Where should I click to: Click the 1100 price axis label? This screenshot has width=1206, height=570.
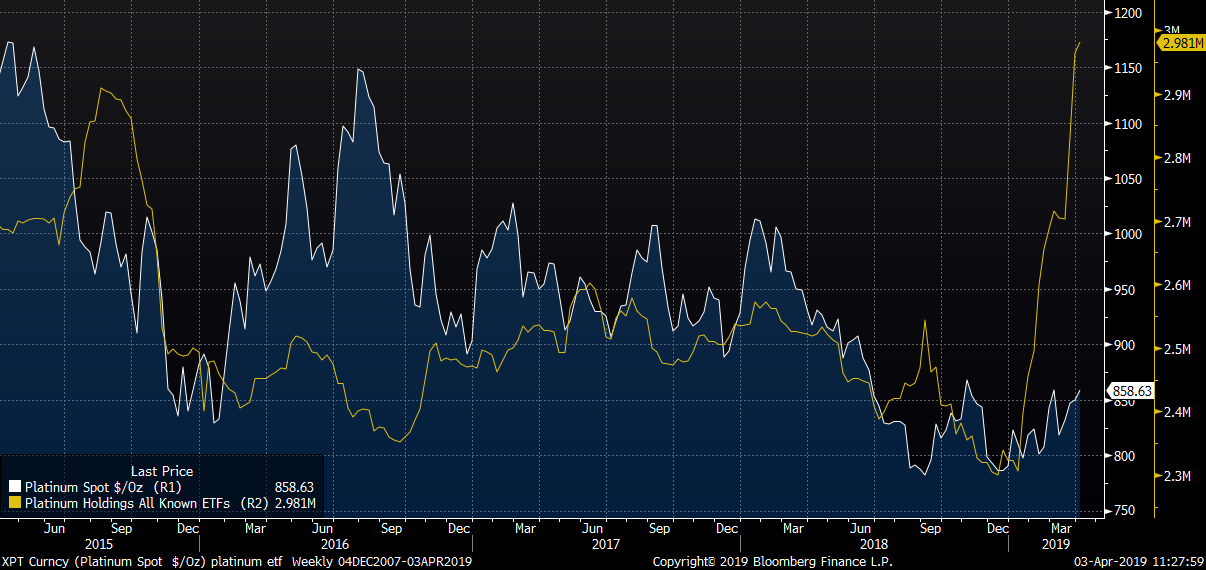[1126, 124]
